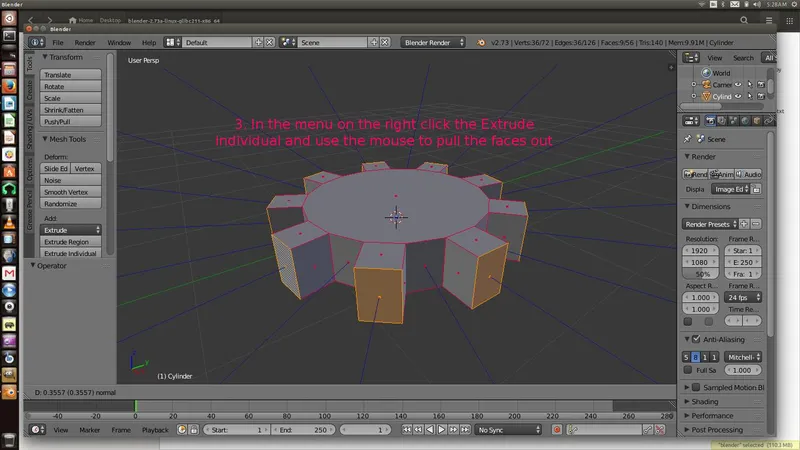Screen dimensions: 800x450
Task: Click the screen layout browse icon
Action: (172, 43)
